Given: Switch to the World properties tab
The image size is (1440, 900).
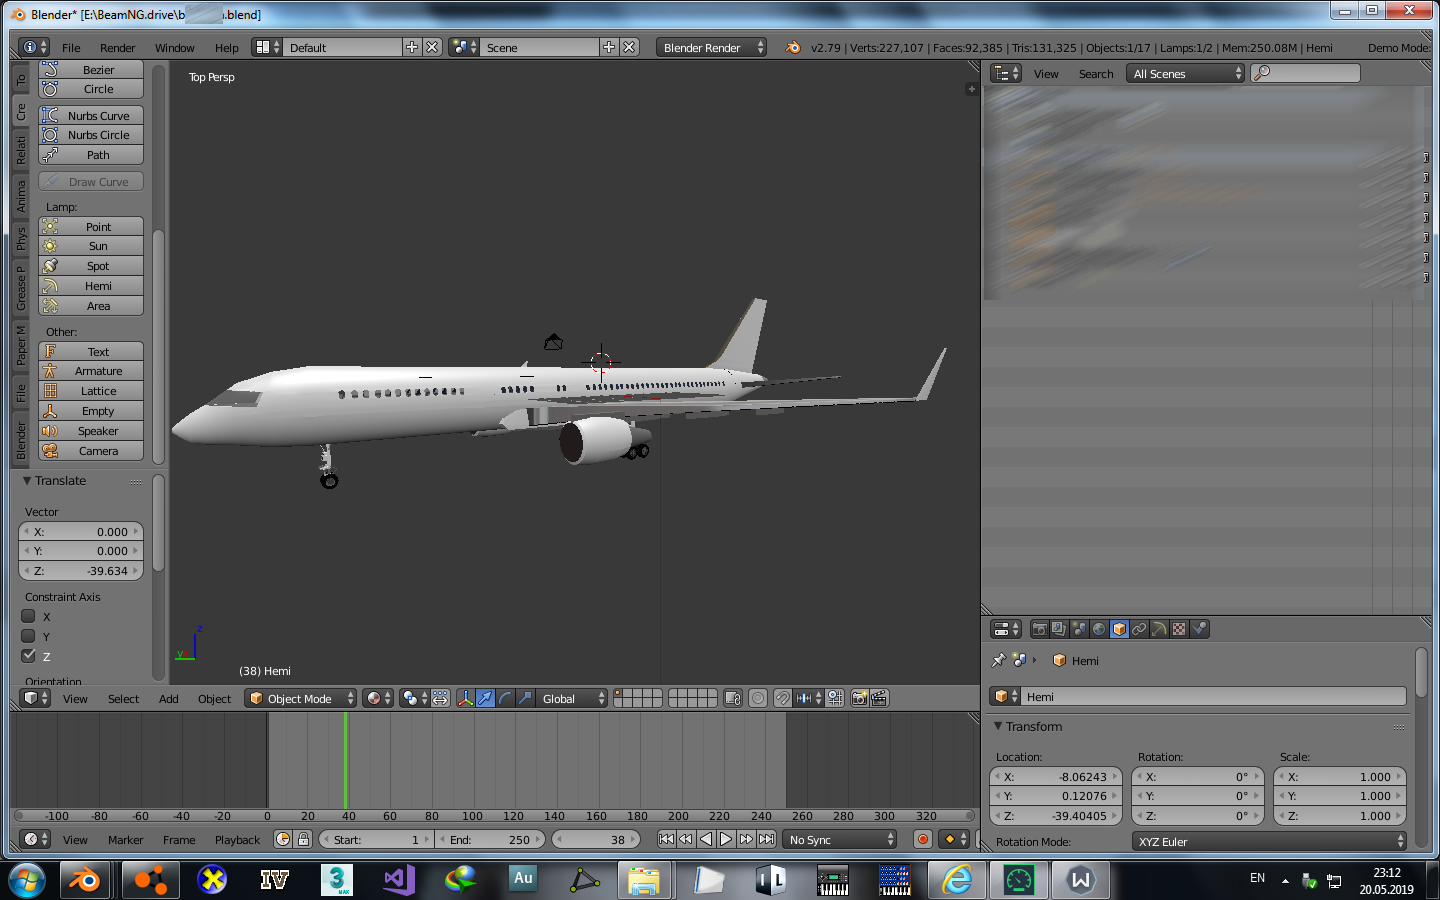Looking at the screenshot, I should click(1099, 629).
